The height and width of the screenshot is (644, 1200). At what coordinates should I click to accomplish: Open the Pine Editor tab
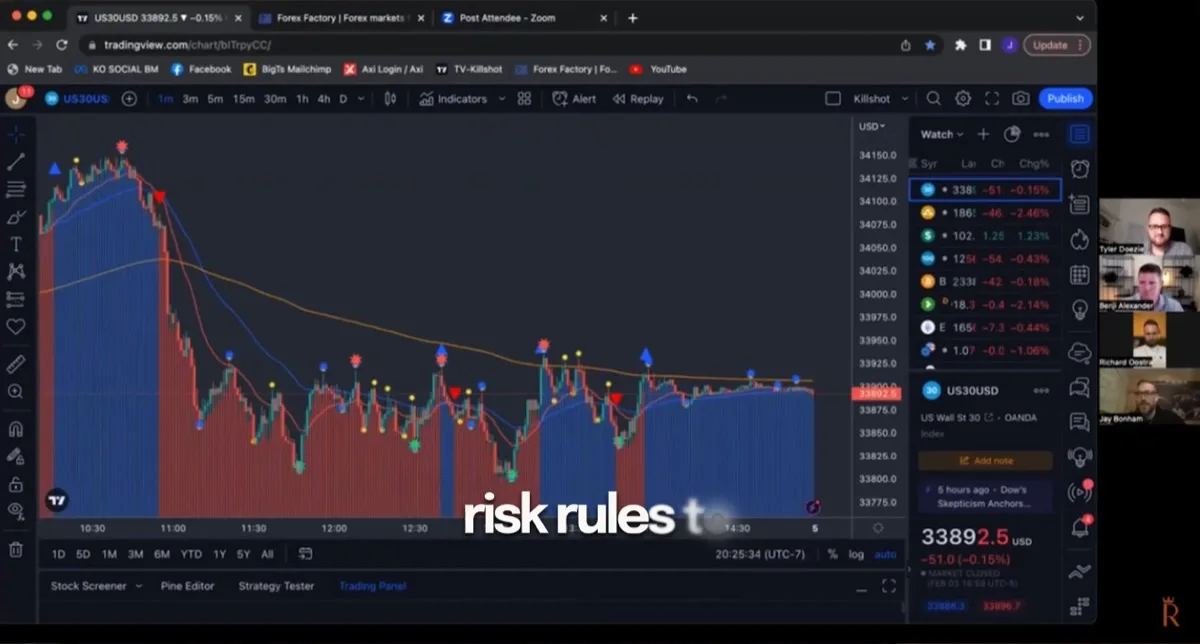coord(188,586)
